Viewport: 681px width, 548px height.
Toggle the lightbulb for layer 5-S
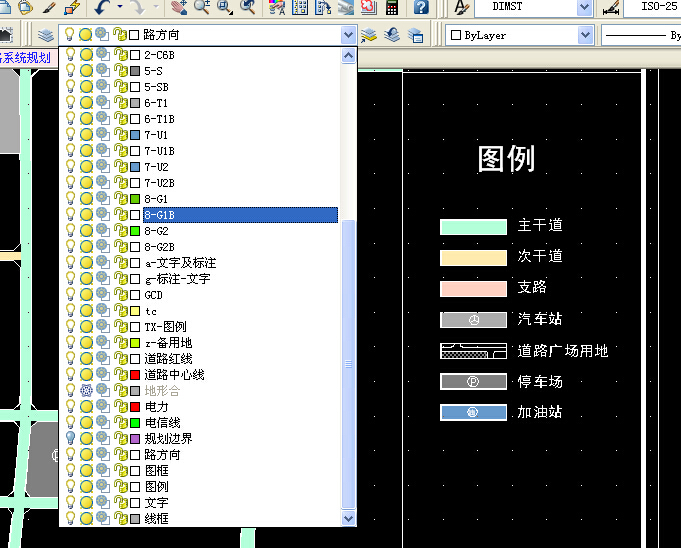pyautogui.click(x=70, y=71)
